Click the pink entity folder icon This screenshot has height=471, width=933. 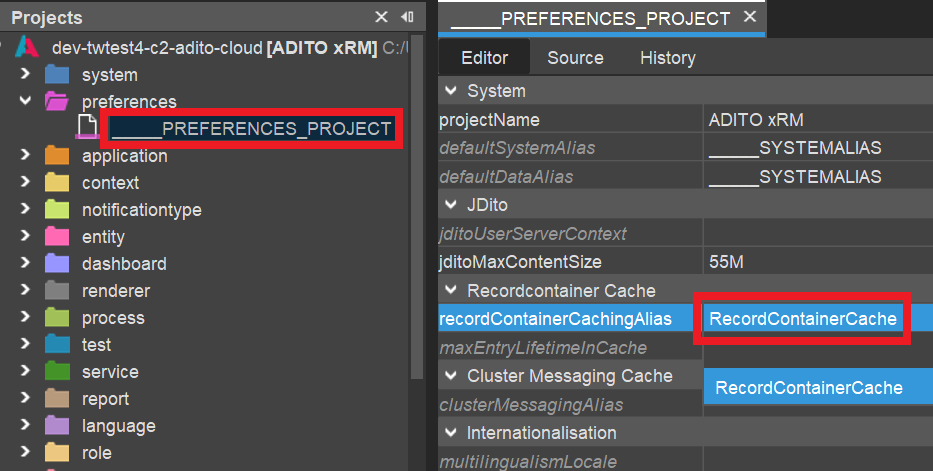click(x=57, y=237)
